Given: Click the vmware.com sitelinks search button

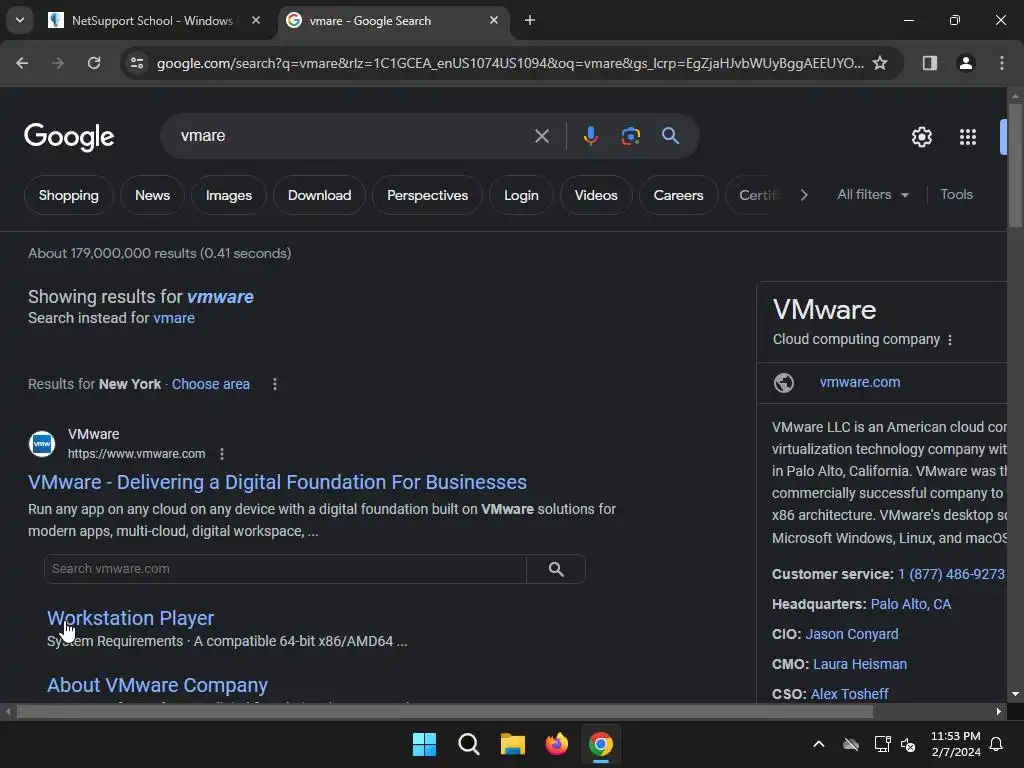Looking at the screenshot, I should [x=556, y=569].
